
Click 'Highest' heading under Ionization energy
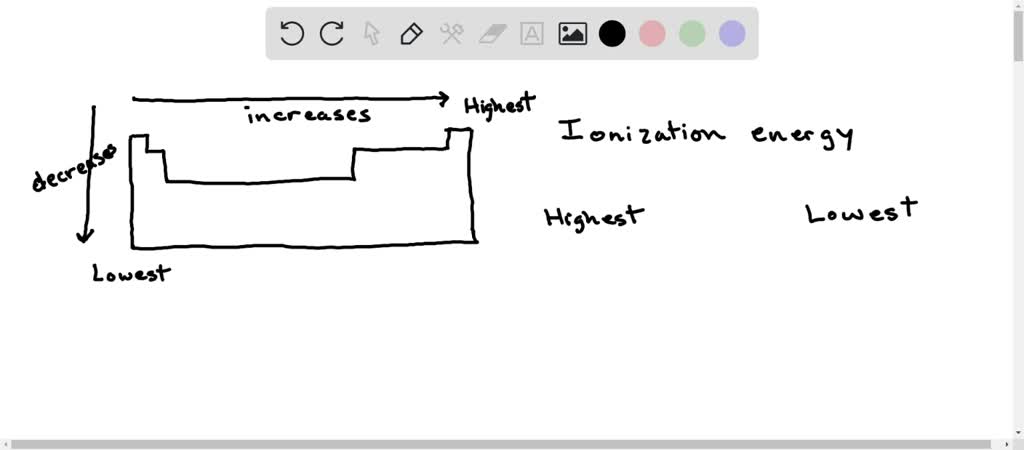point(594,217)
